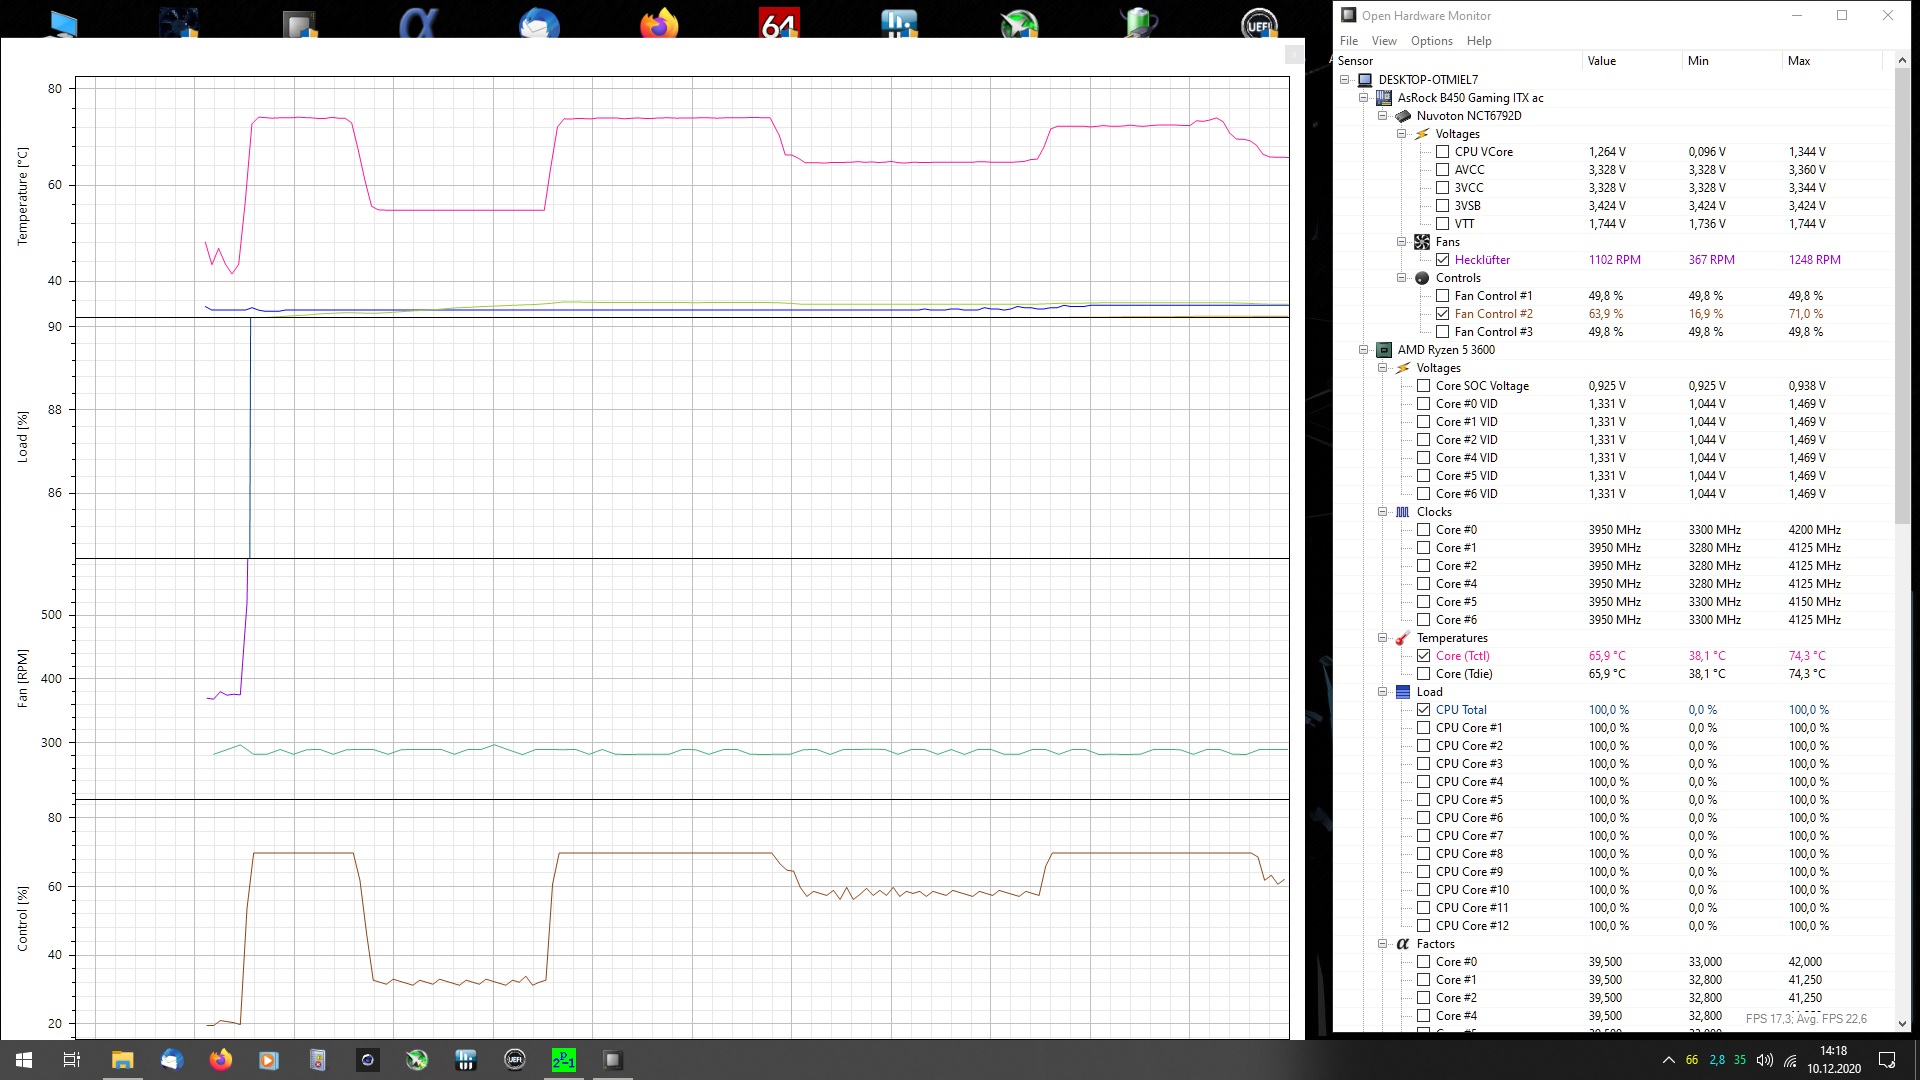Click the AMD Ryzen 5 3600 processor icon
Viewport: 1920px width, 1080px height.
coord(1384,350)
